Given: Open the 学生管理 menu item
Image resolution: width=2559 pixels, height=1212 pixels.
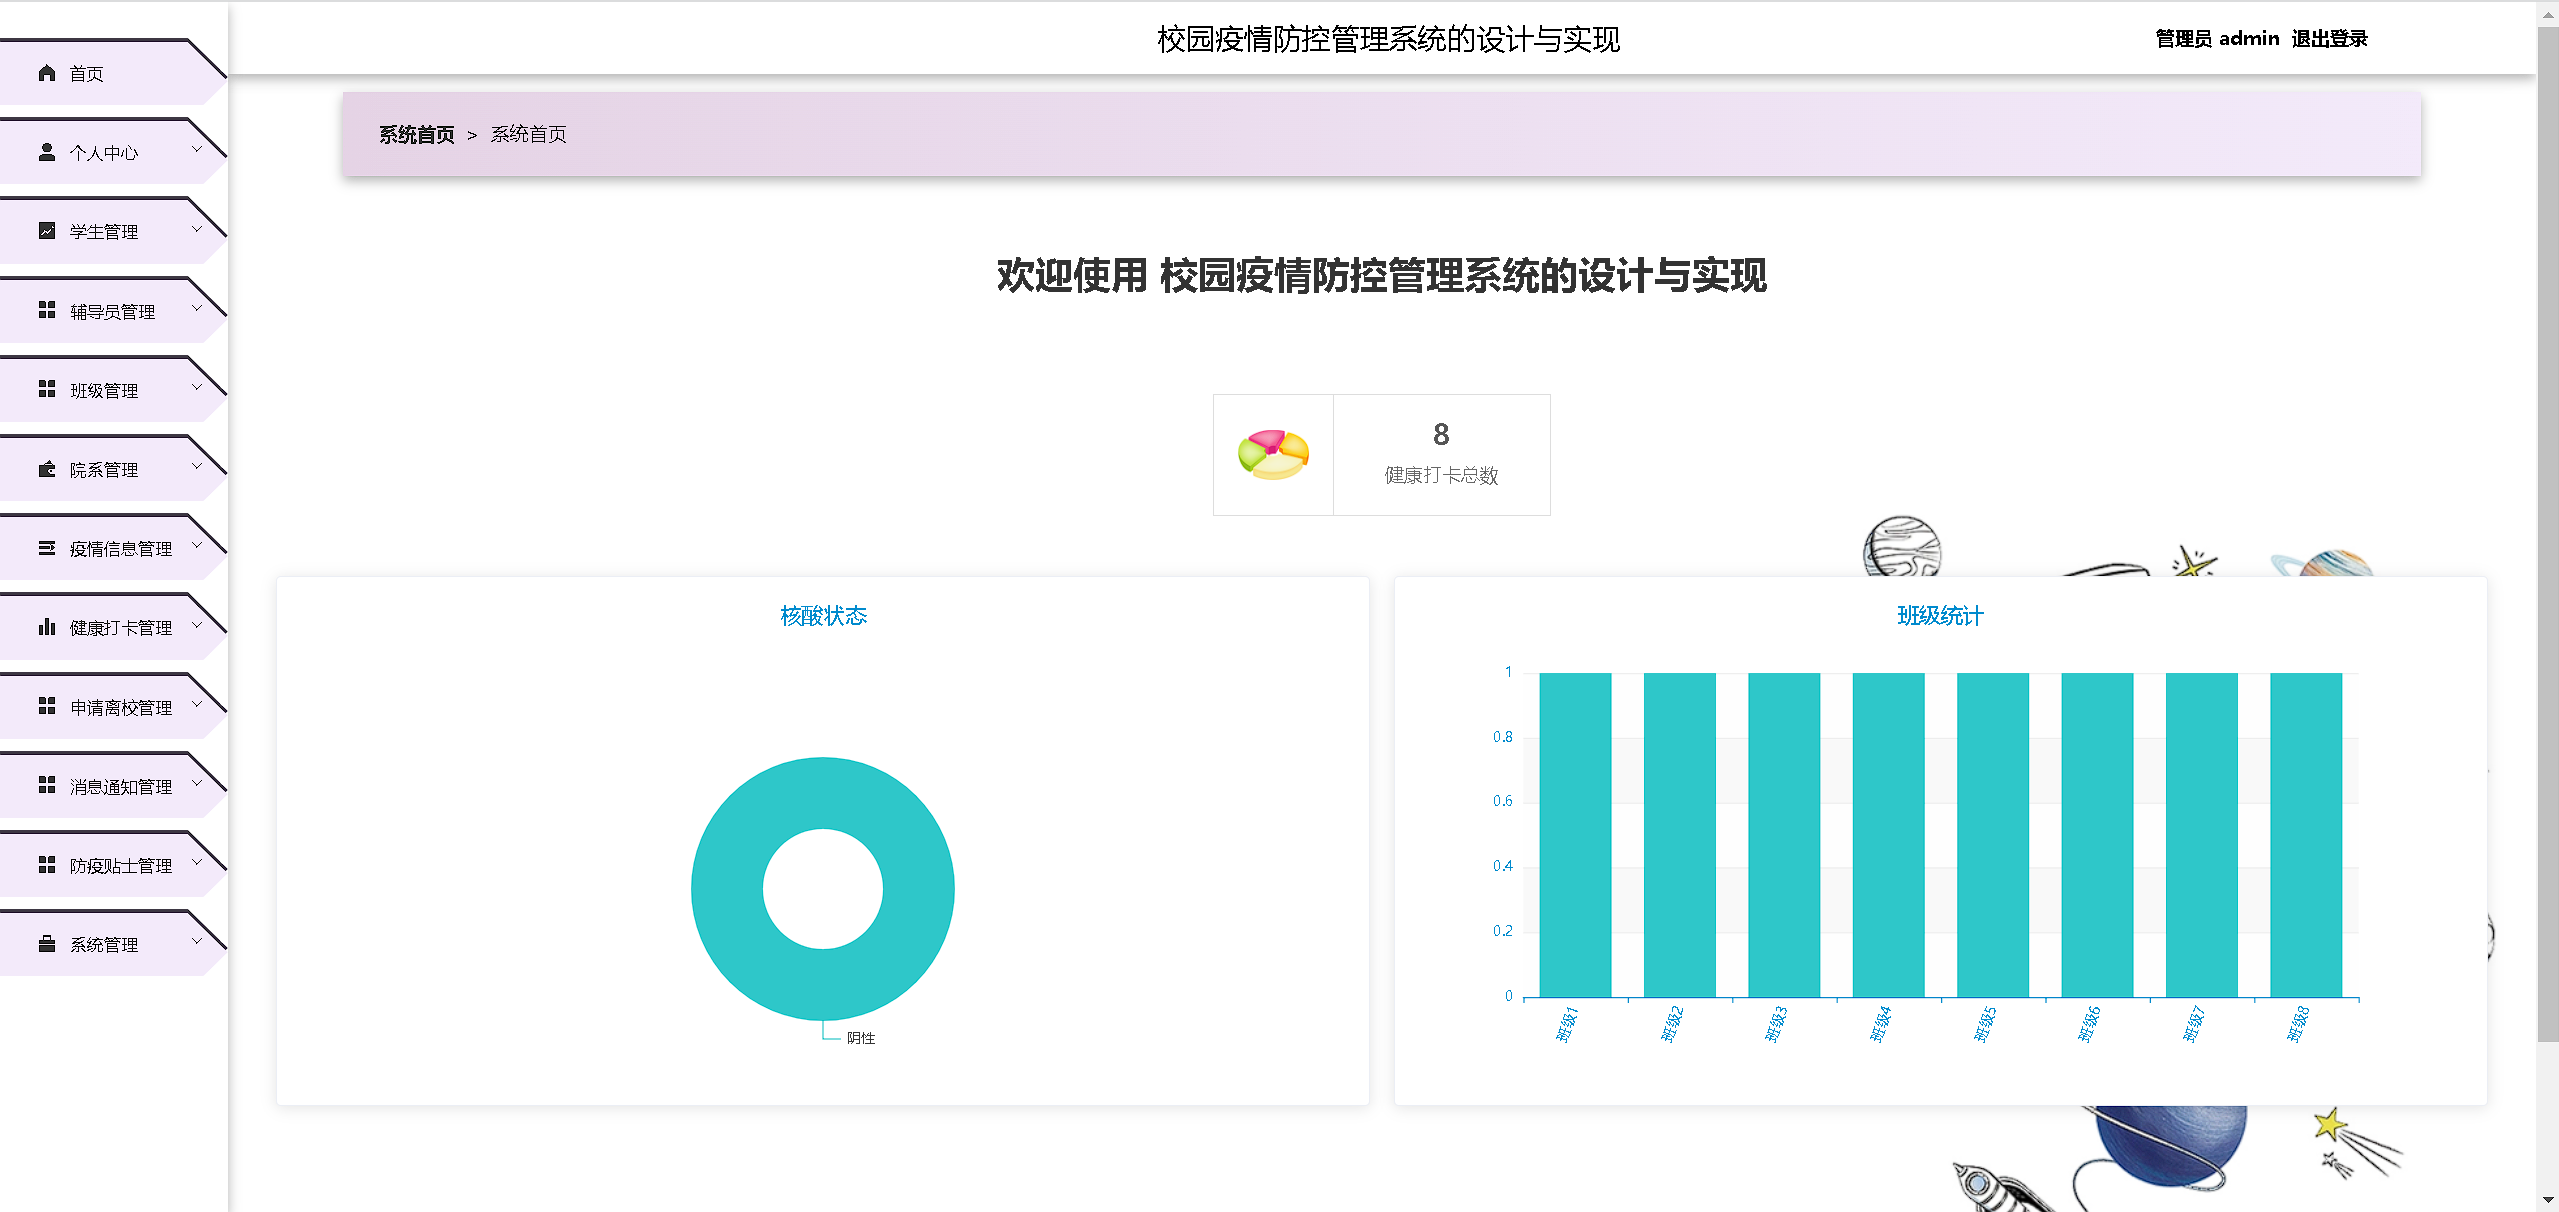Looking at the screenshot, I should 104,232.
